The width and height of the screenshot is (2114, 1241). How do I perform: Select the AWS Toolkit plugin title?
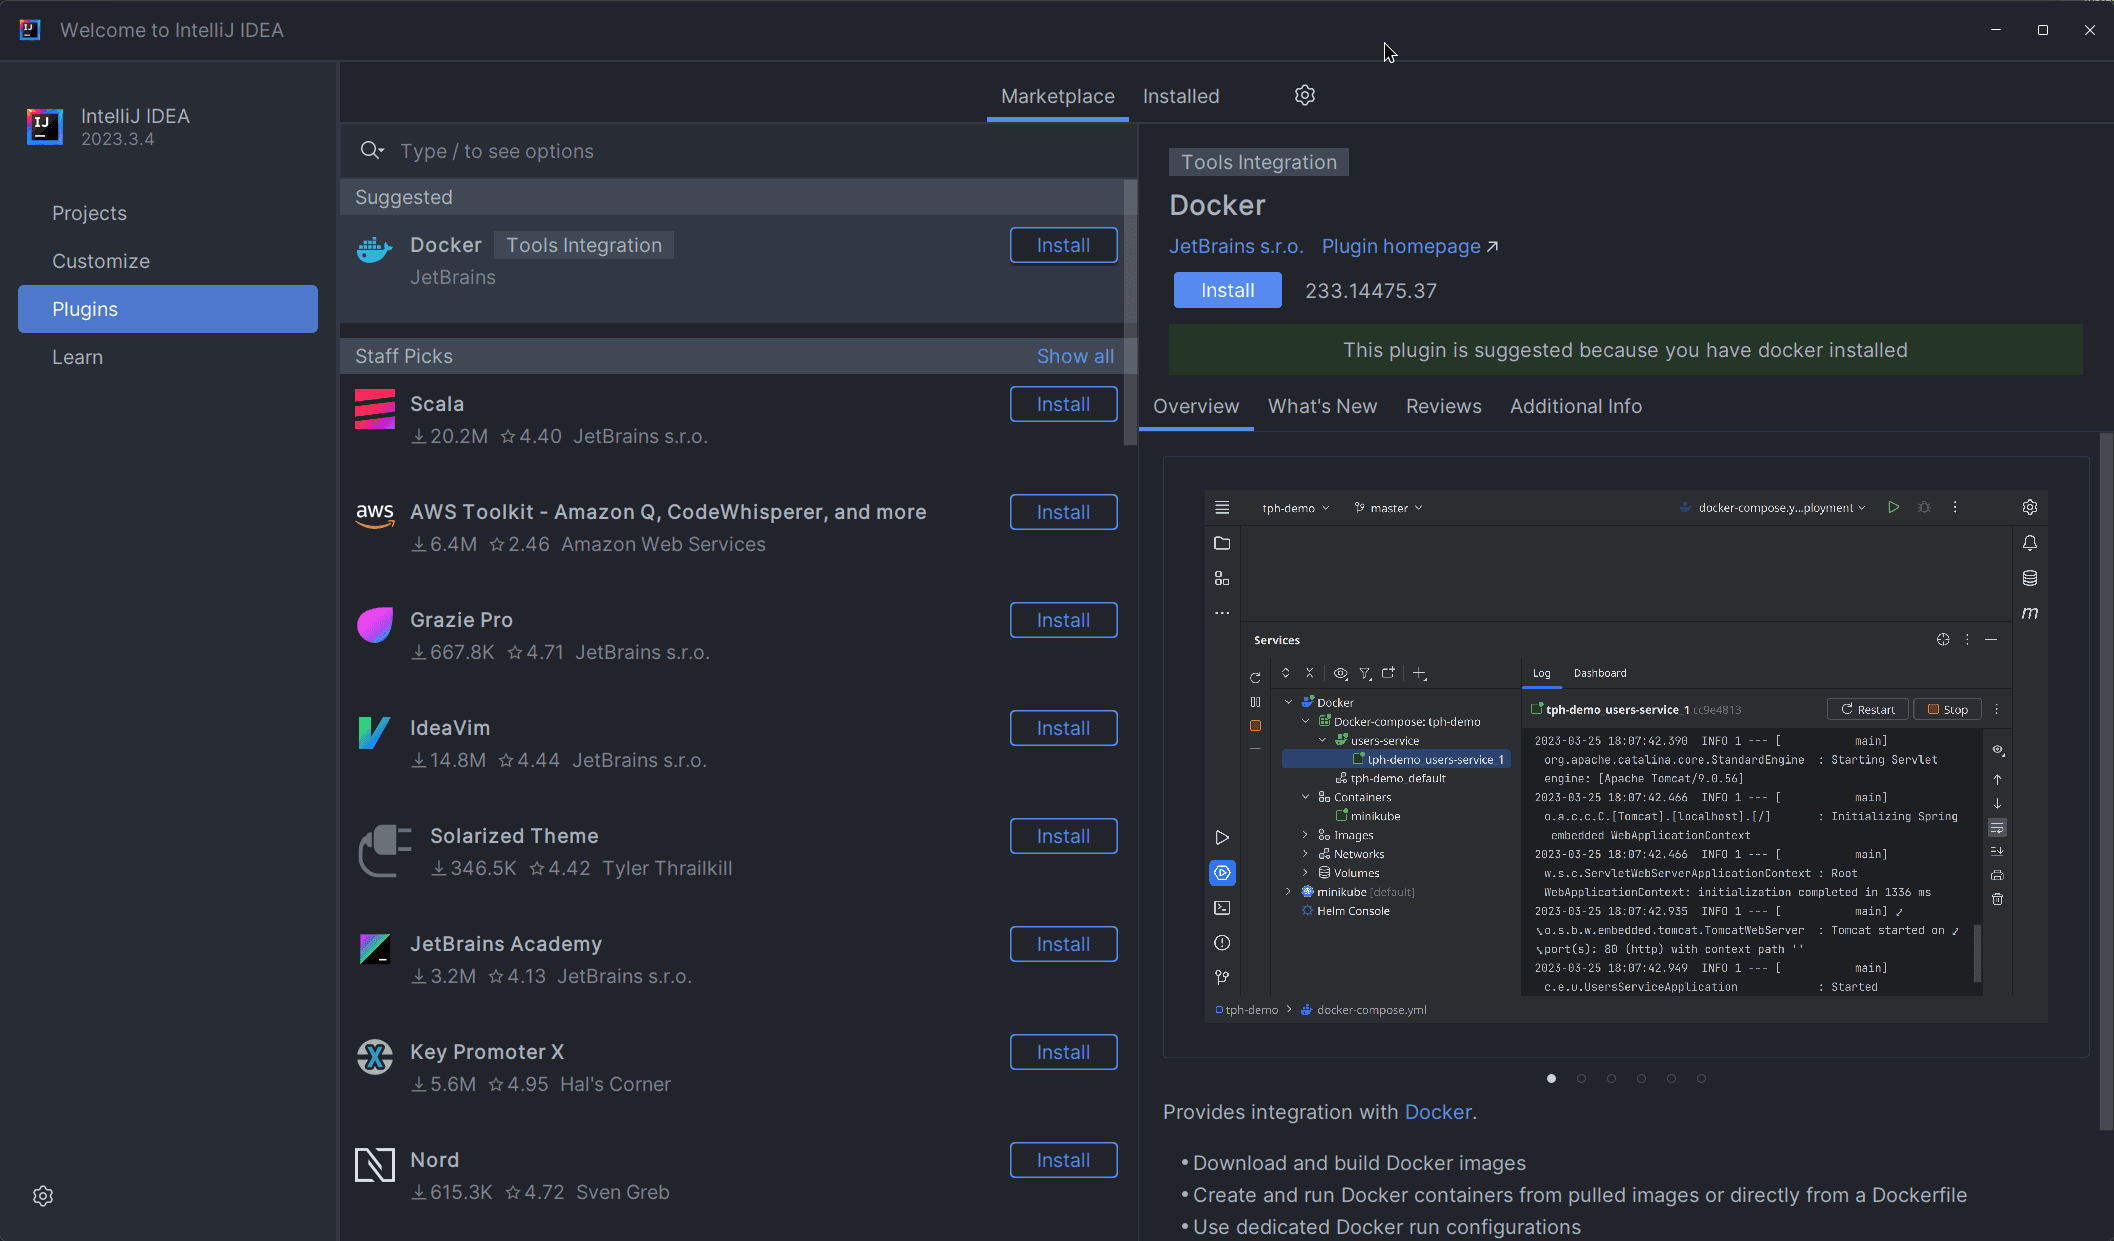[668, 512]
